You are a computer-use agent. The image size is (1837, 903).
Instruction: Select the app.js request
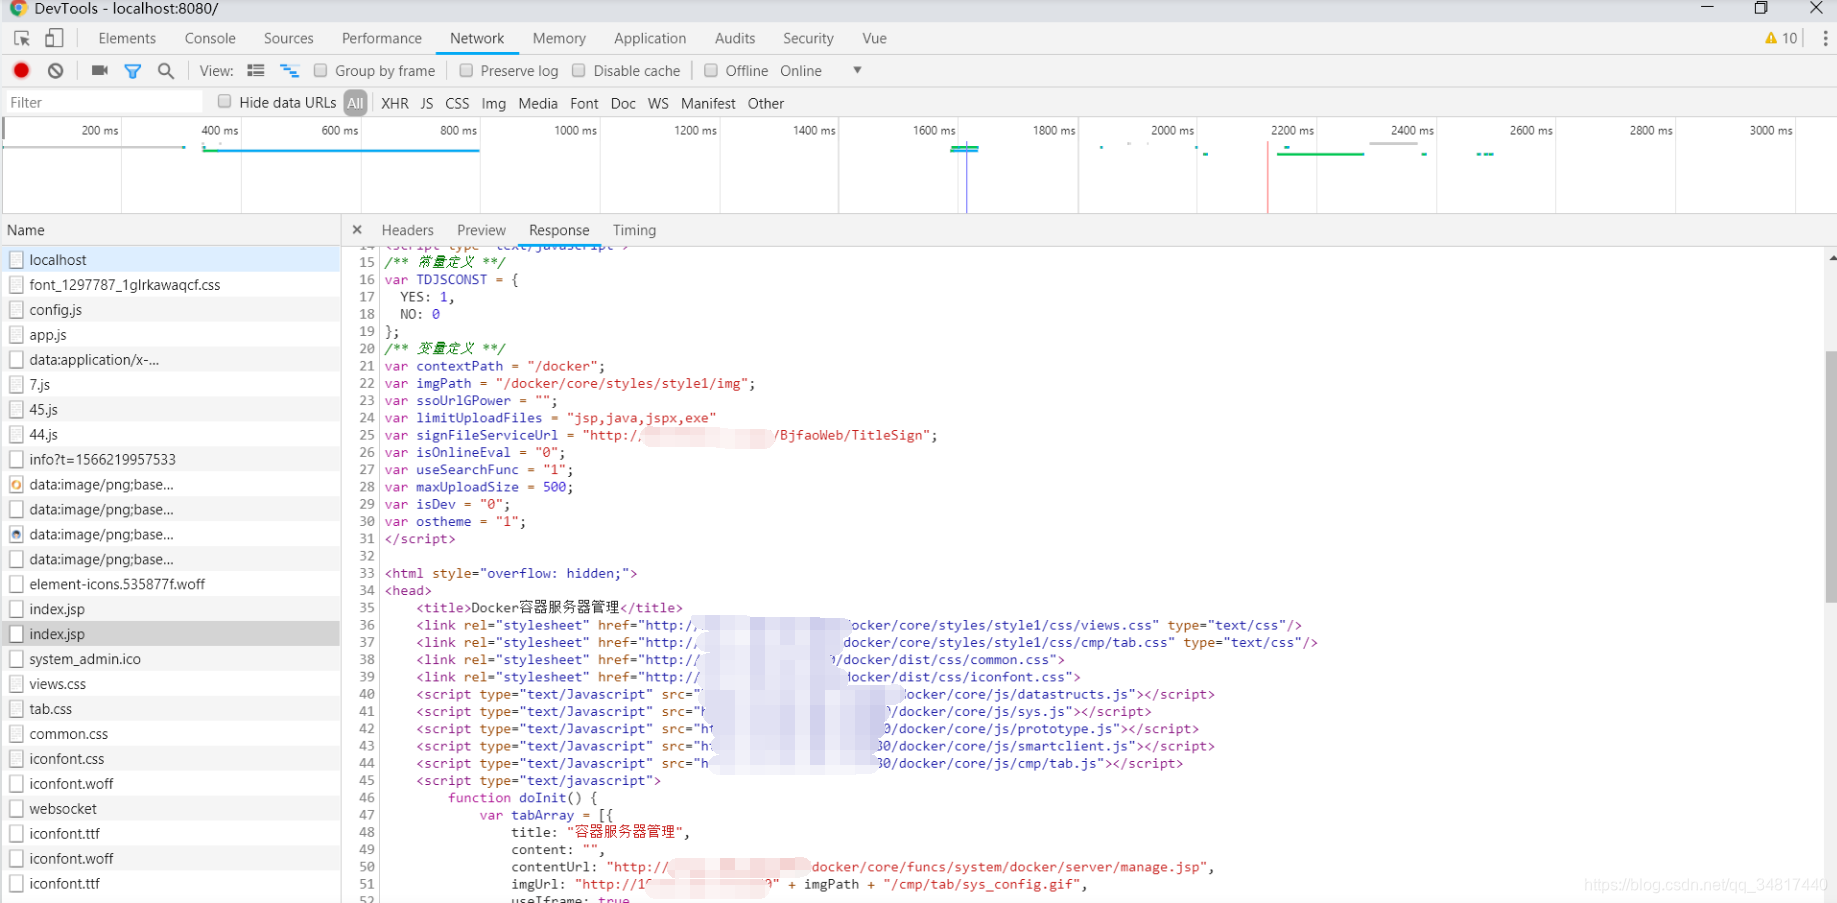(x=171, y=334)
